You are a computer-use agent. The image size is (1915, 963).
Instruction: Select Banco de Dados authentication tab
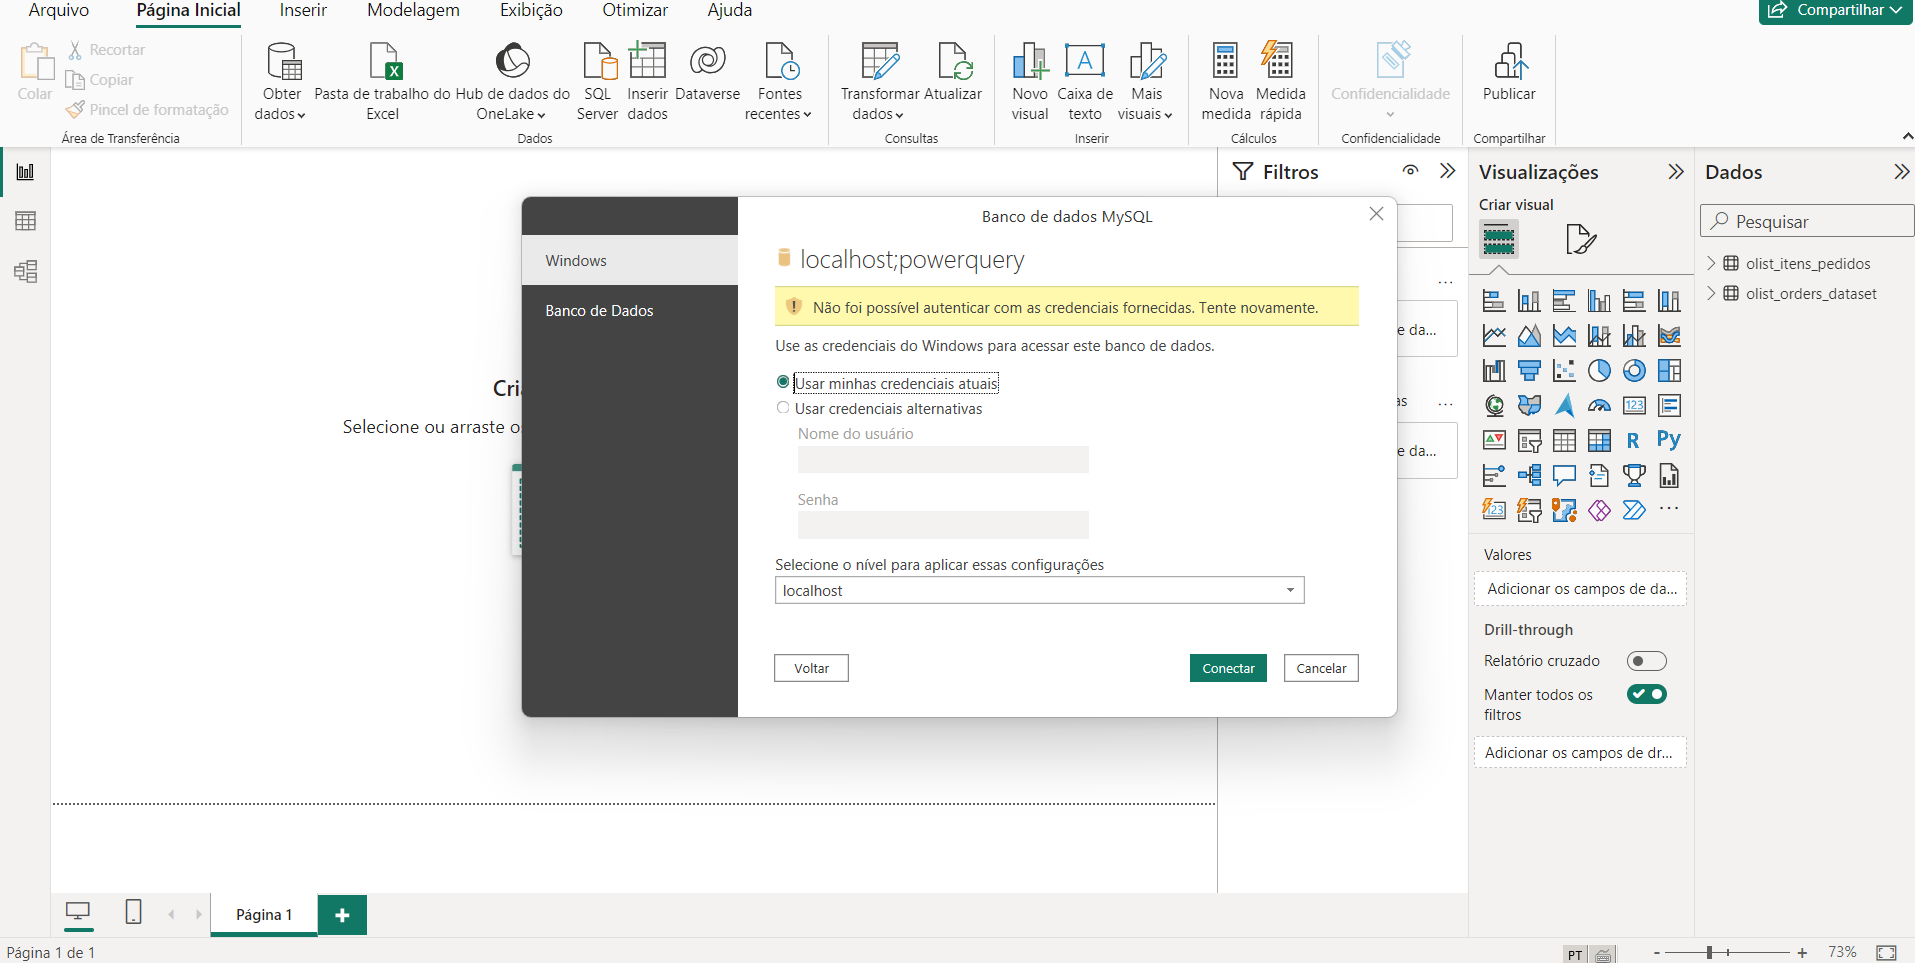click(x=630, y=311)
